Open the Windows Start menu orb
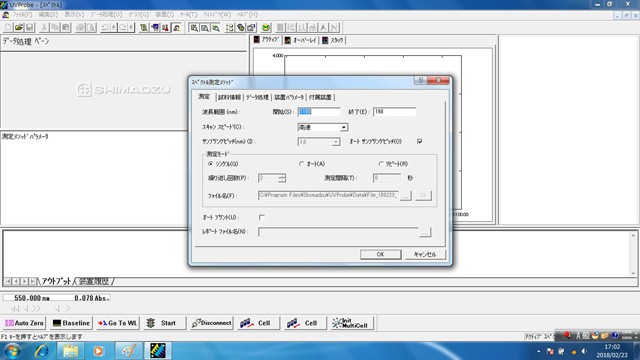Viewport: 640px width, 360px height. click(x=12, y=351)
